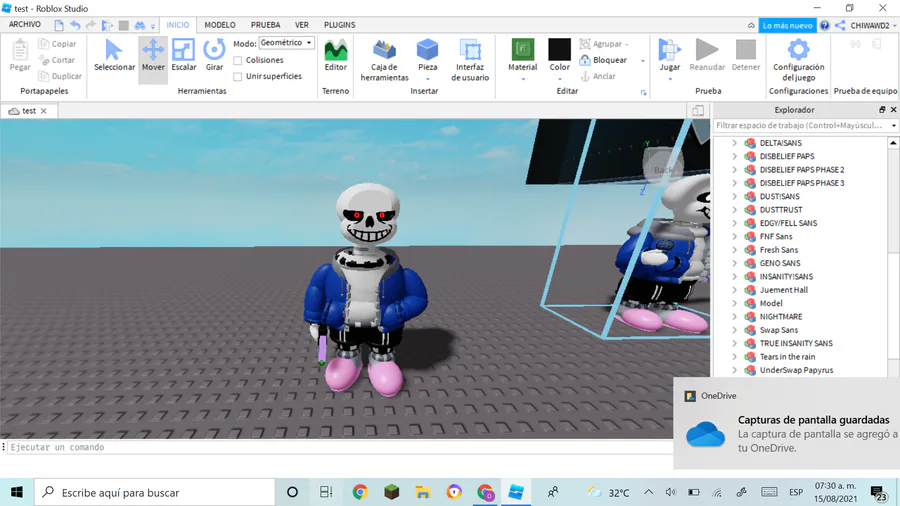Open Configuración del juego settings
Viewport: 900px width, 506px height.
pos(798,60)
